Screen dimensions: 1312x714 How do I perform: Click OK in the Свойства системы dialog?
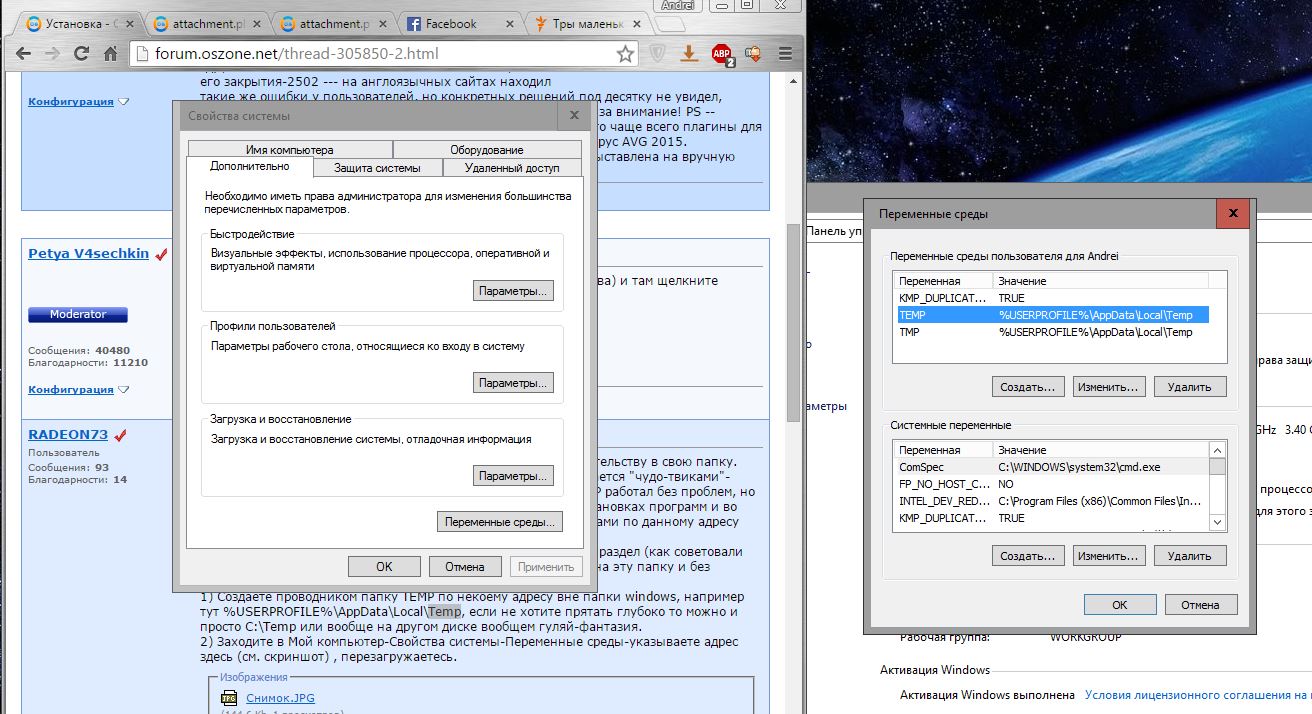pos(384,567)
